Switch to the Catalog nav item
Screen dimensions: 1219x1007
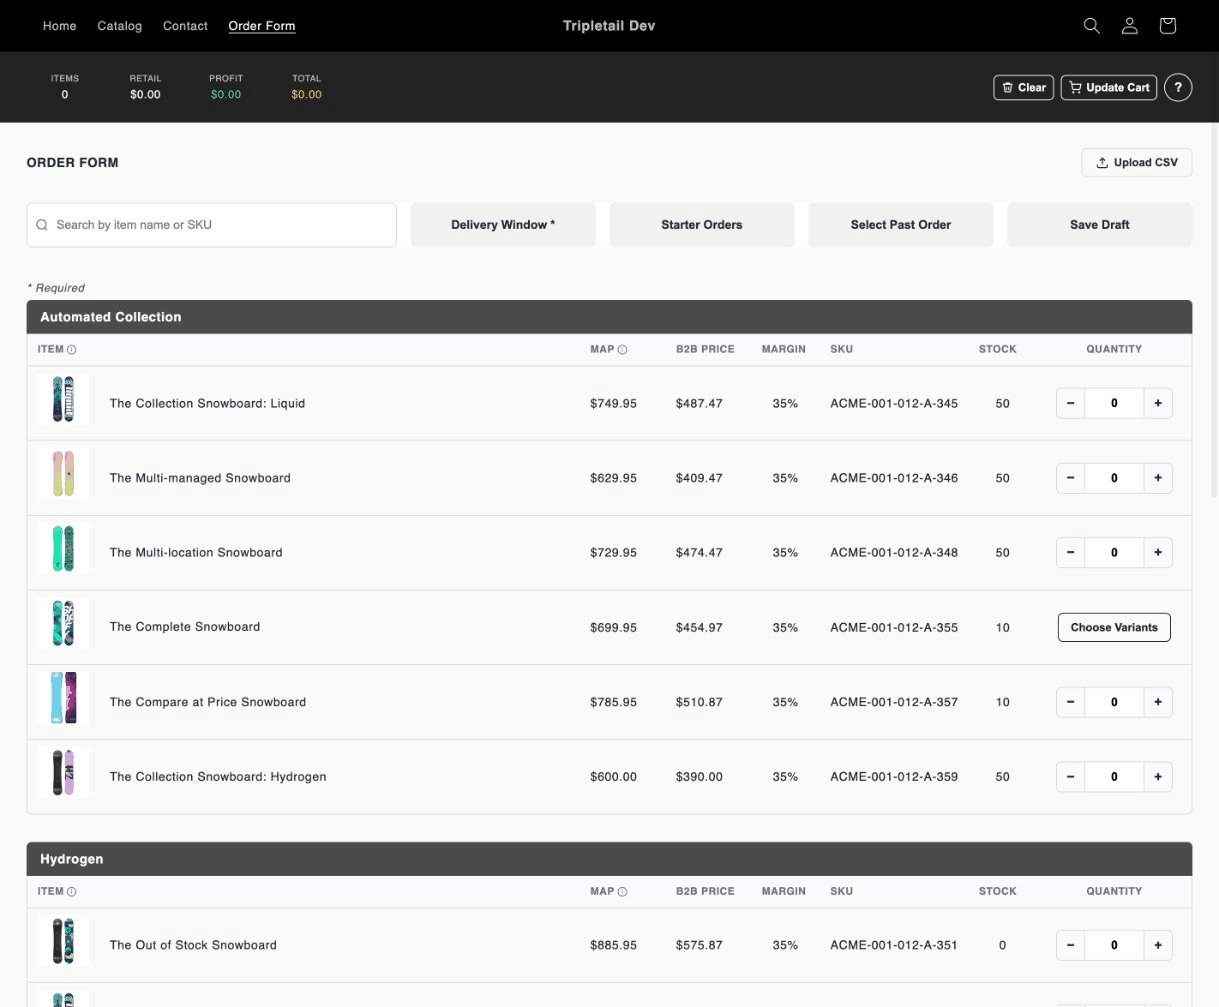click(x=119, y=26)
